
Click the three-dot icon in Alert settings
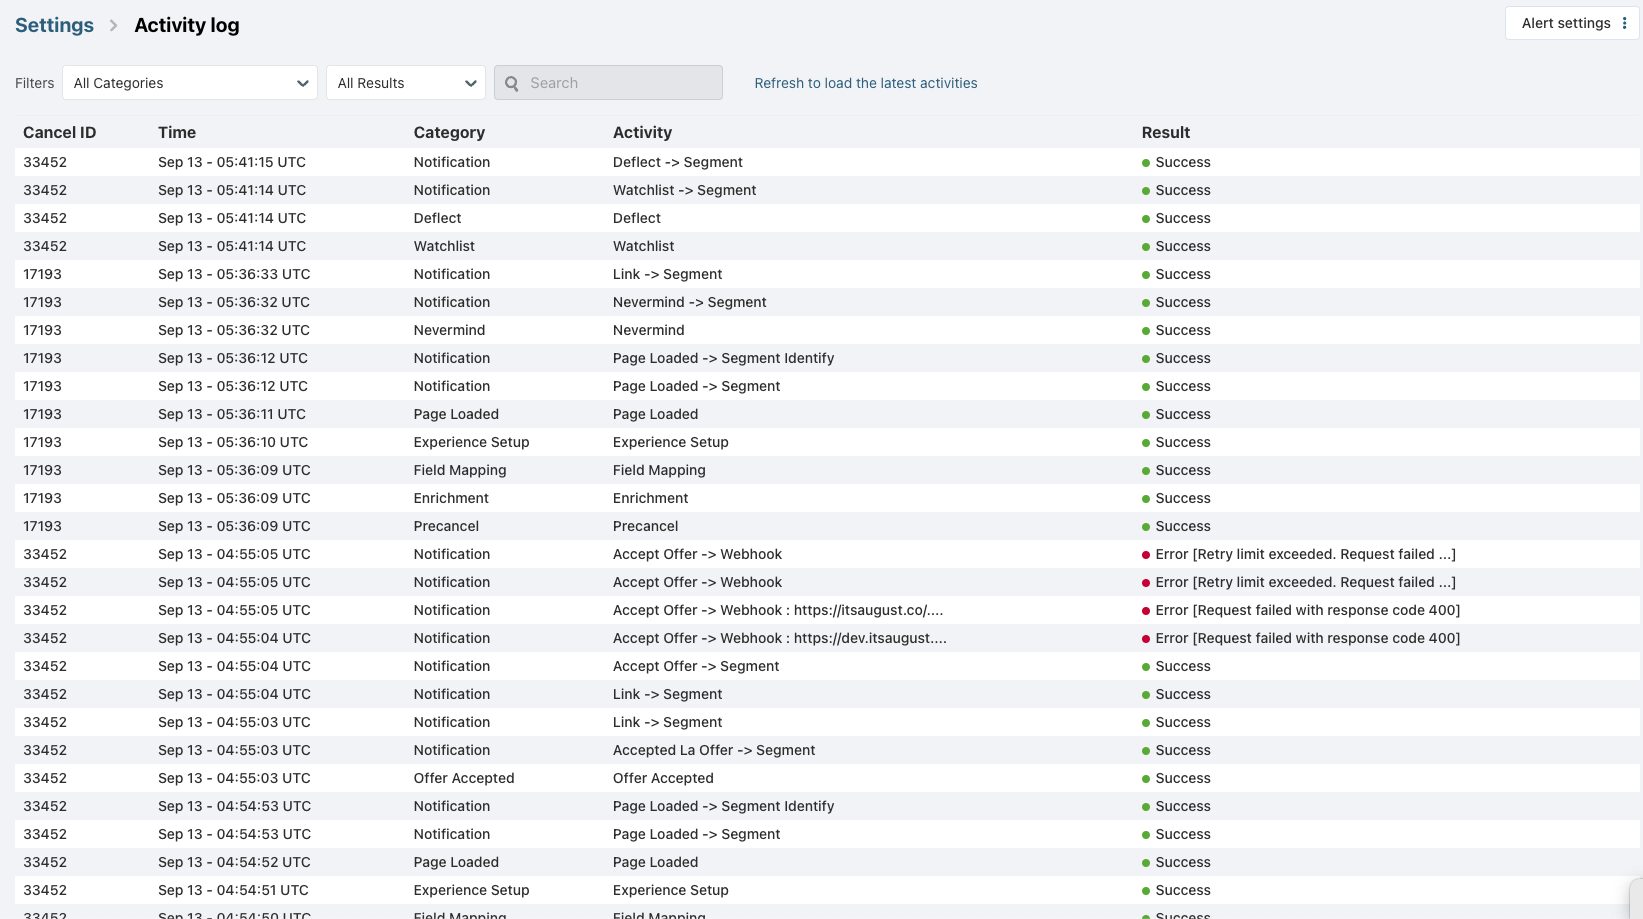tap(1624, 23)
